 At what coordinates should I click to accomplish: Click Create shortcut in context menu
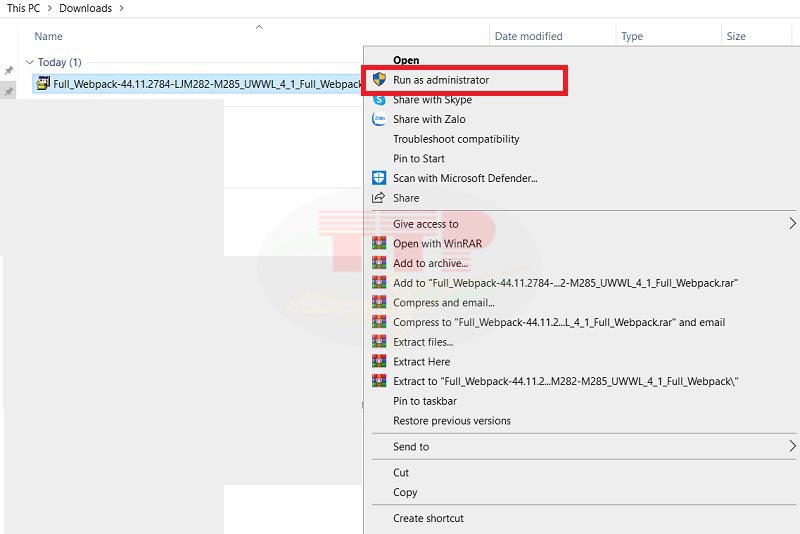click(428, 518)
